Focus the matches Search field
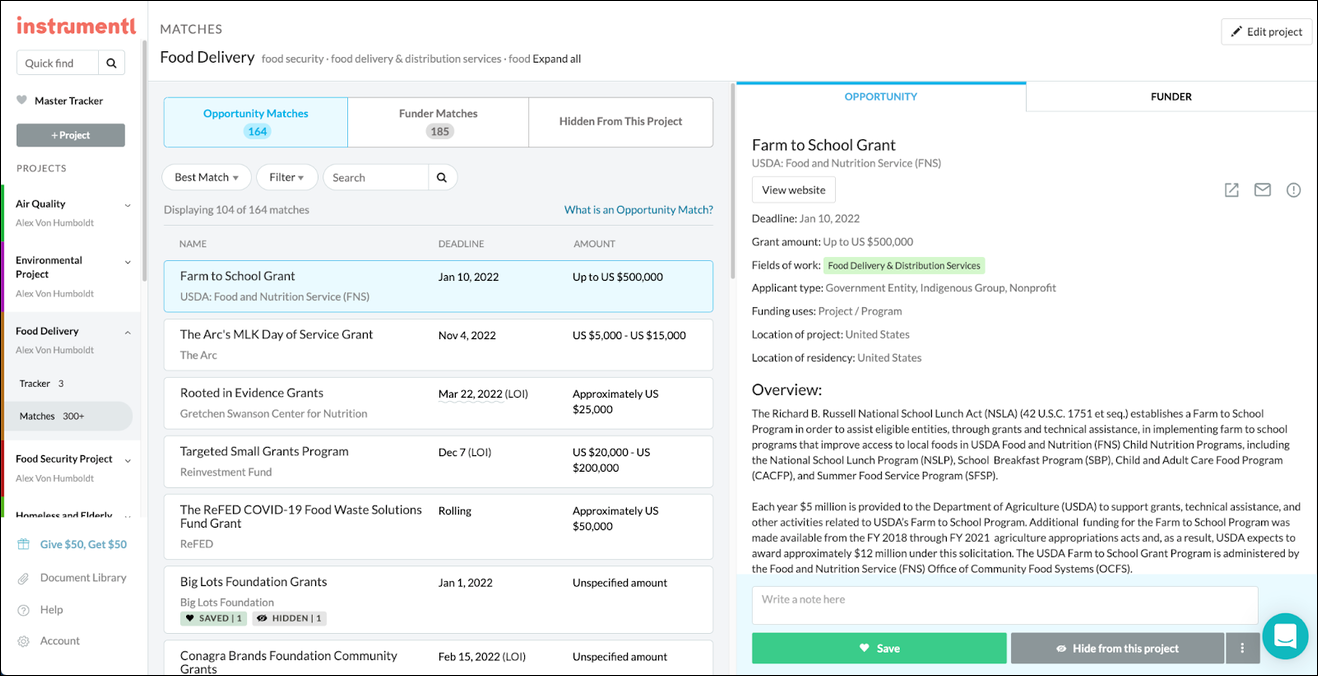Viewport: 1318px width, 676px height. (376, 177)
